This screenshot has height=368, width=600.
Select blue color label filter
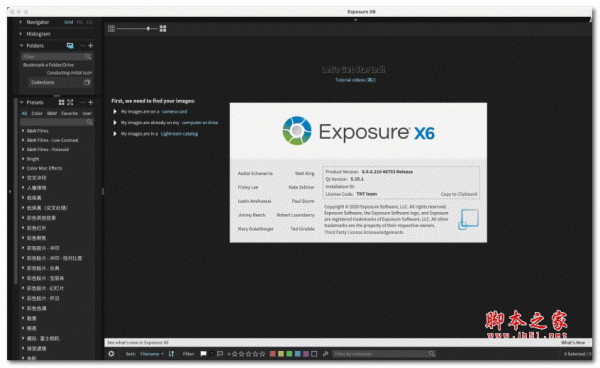click(297, 354)
